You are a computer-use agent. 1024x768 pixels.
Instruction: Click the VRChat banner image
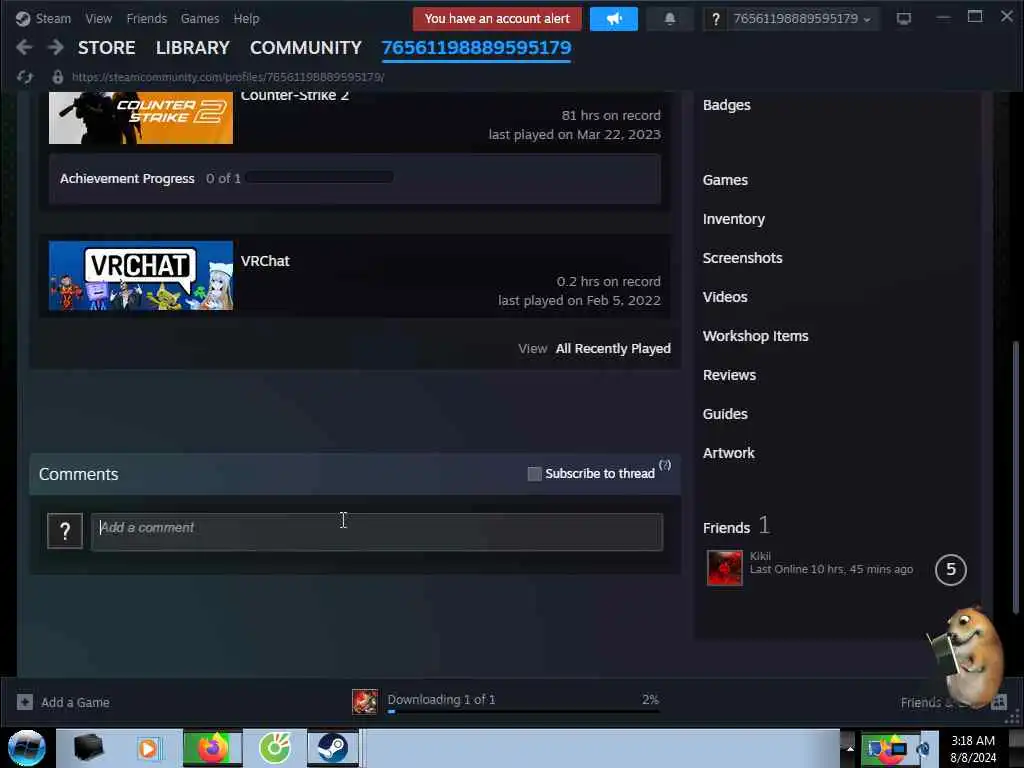coord(141,276)
